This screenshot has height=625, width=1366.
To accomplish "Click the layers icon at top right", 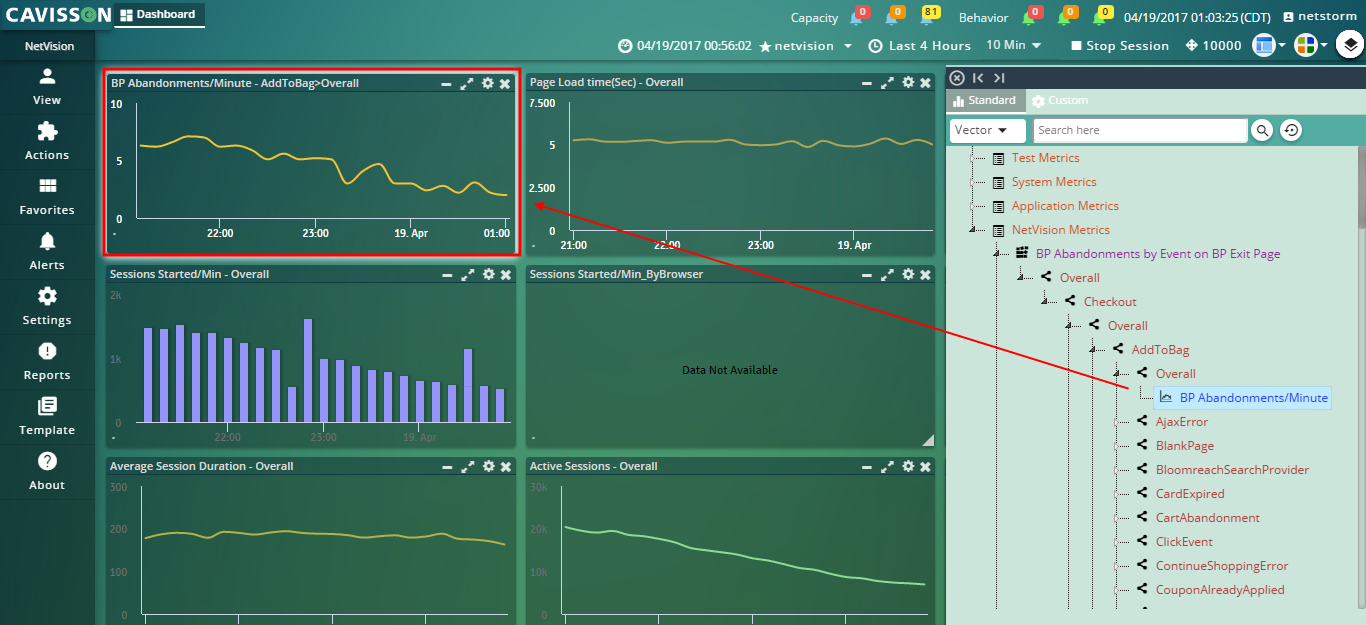I will coord(1349,45).
